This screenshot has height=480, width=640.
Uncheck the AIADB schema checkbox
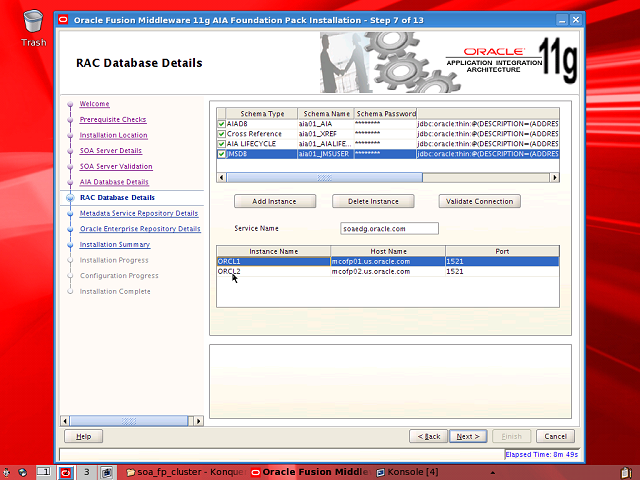pos(222,124)
